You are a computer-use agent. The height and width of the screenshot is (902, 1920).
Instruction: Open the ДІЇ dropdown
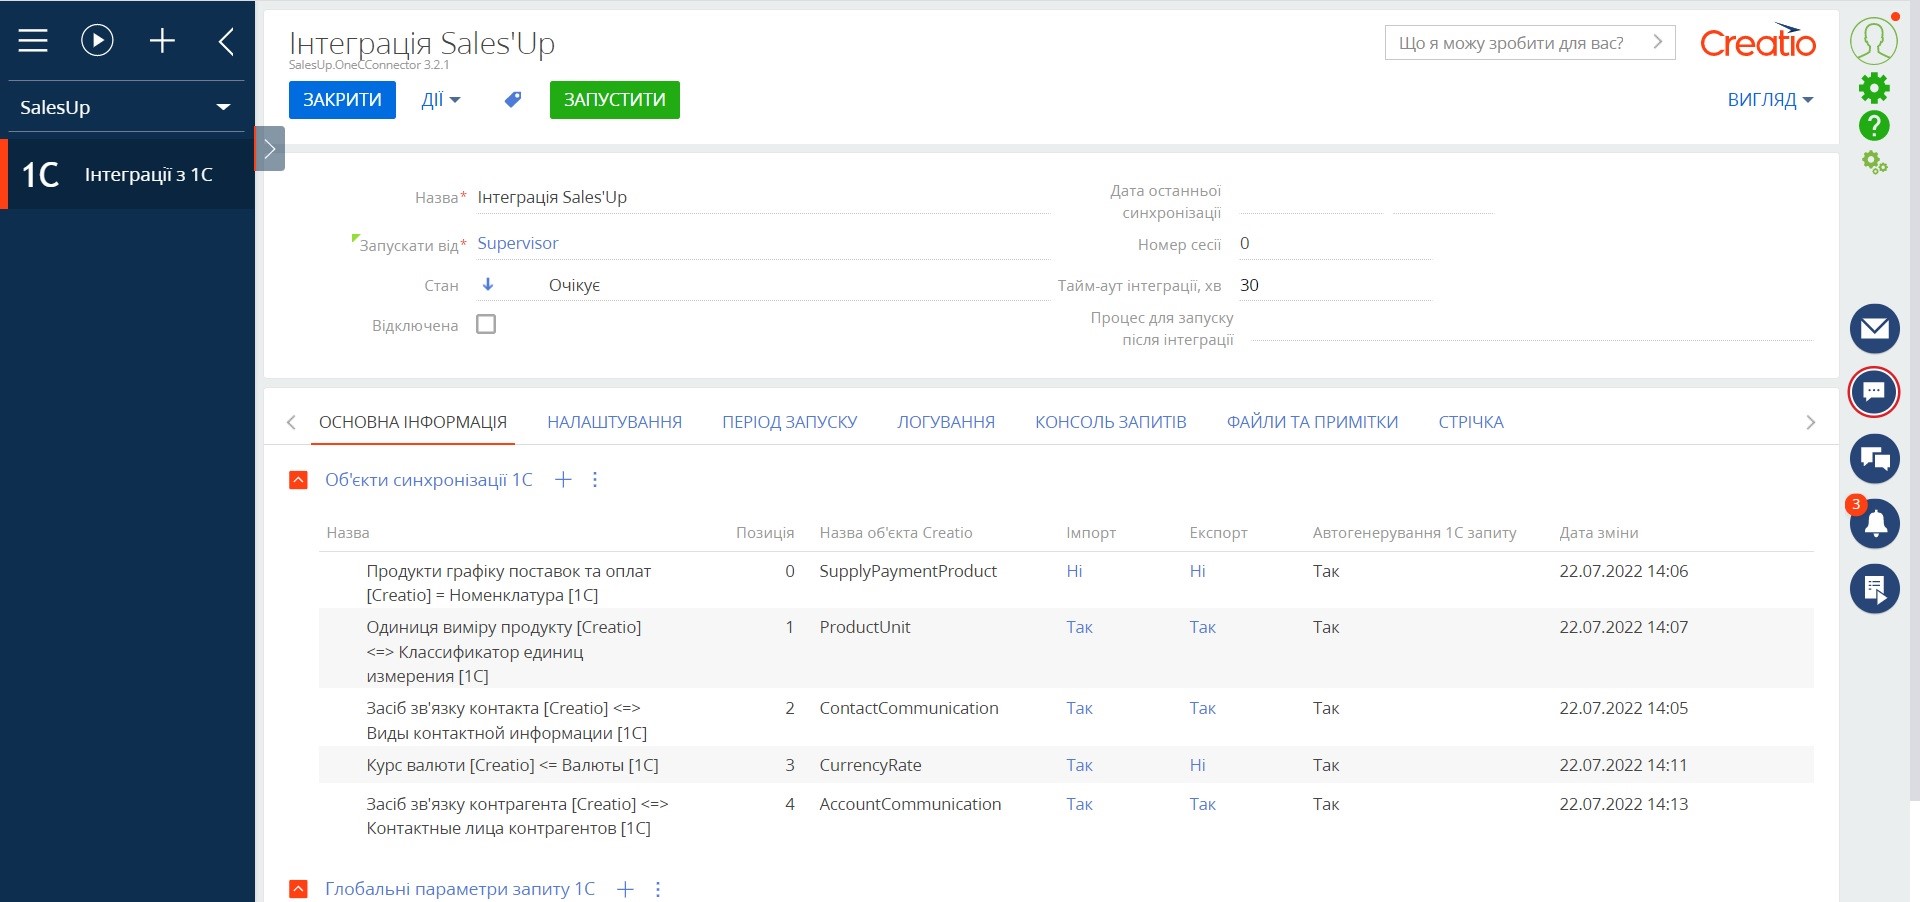[x=440, y=100]
